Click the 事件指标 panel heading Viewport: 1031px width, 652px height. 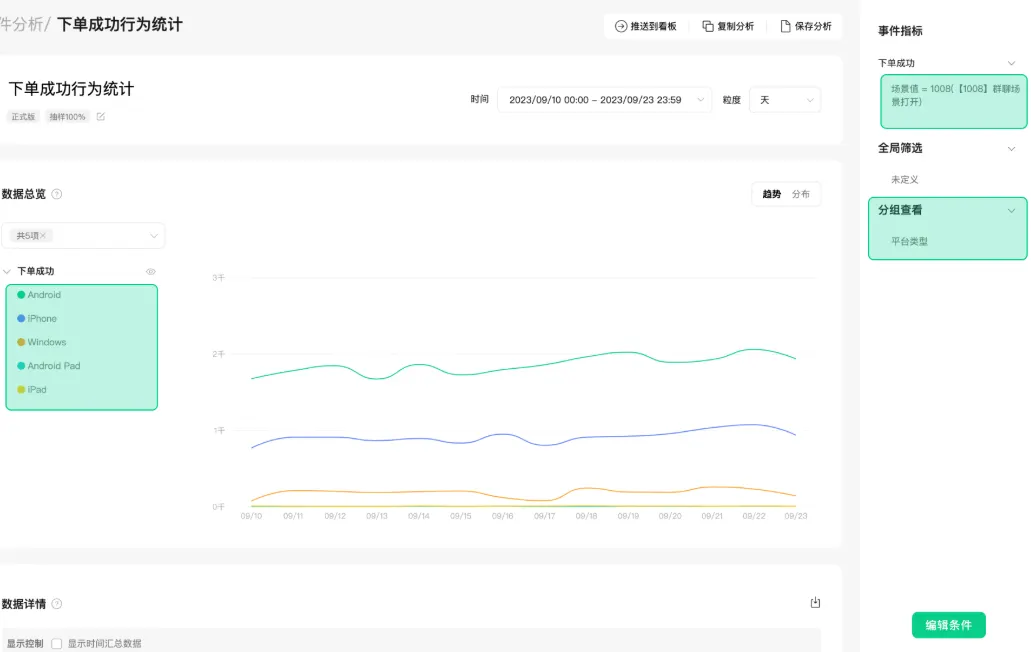900,31
